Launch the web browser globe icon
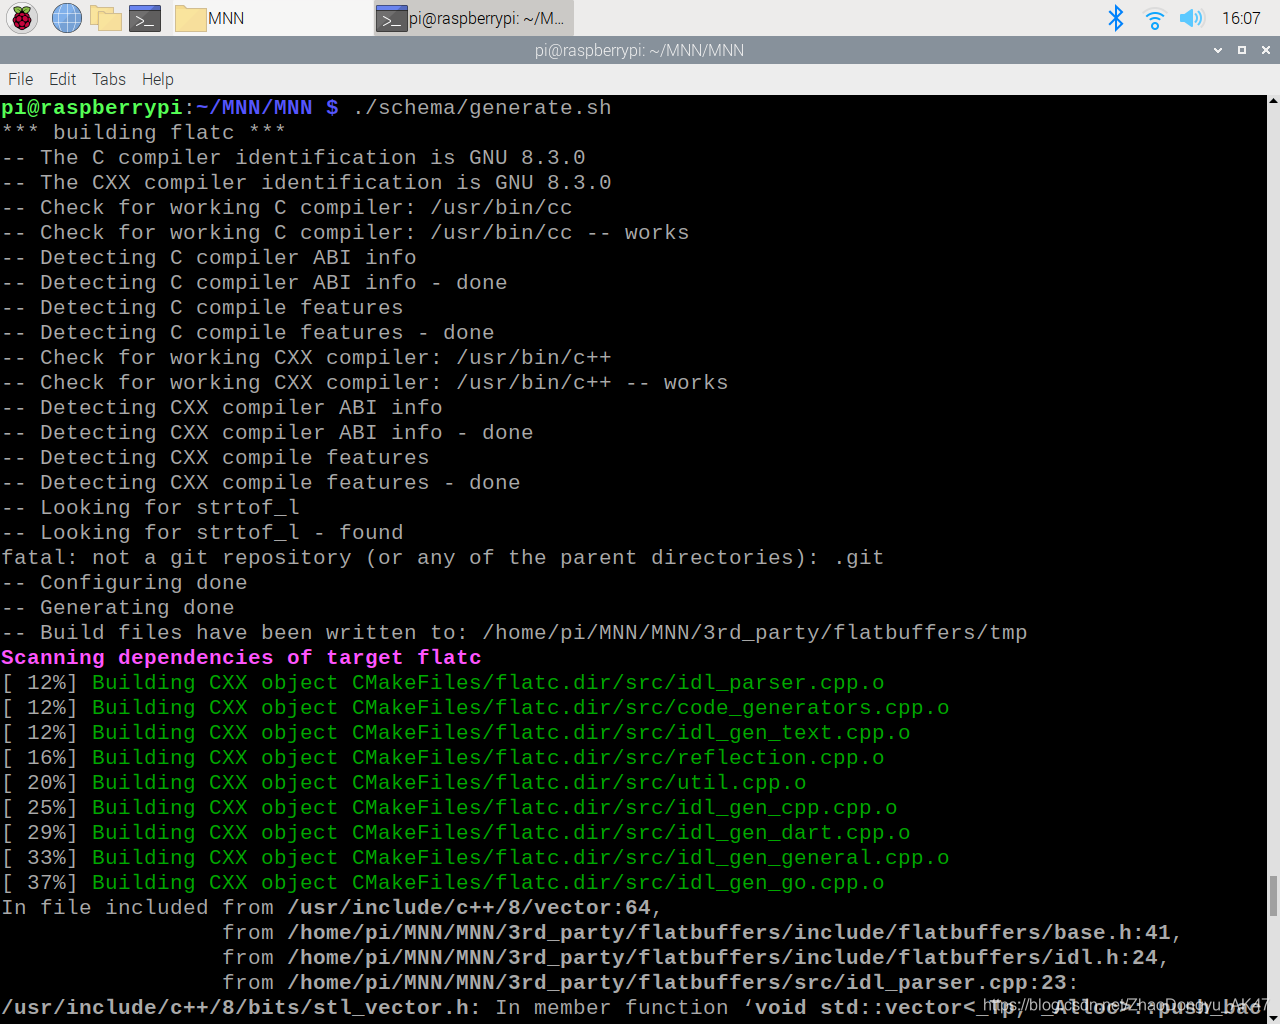 pyautogui.click(x=67, y=18)
